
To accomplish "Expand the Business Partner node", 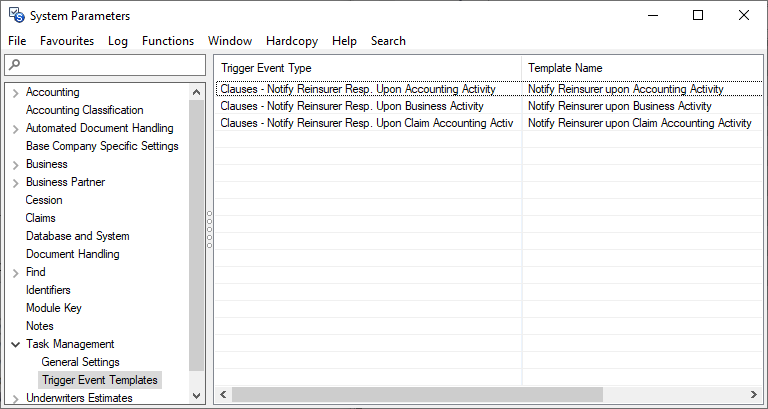I will pos(15,182).
